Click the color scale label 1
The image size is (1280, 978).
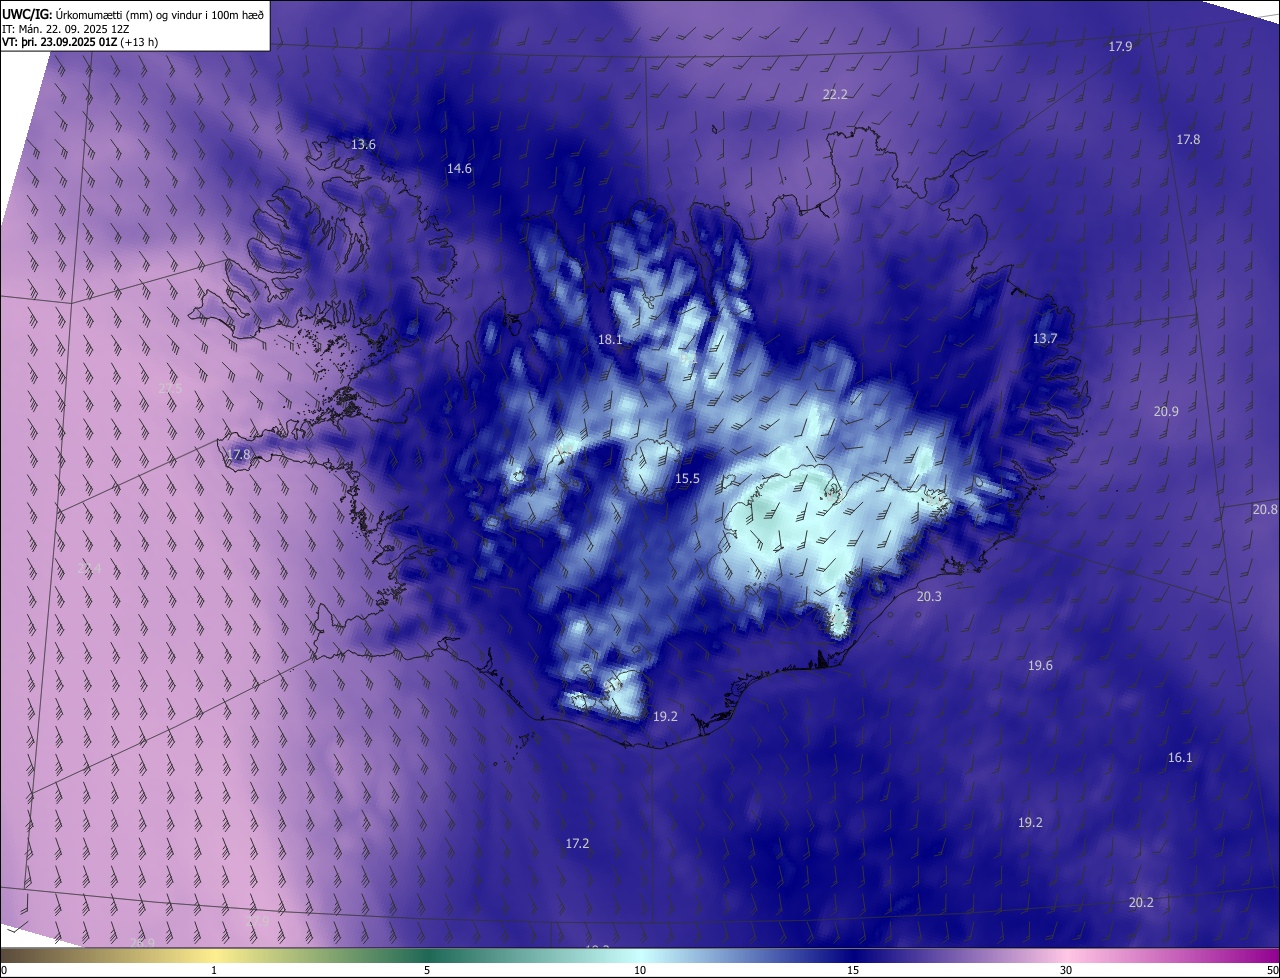click(214, 970)
